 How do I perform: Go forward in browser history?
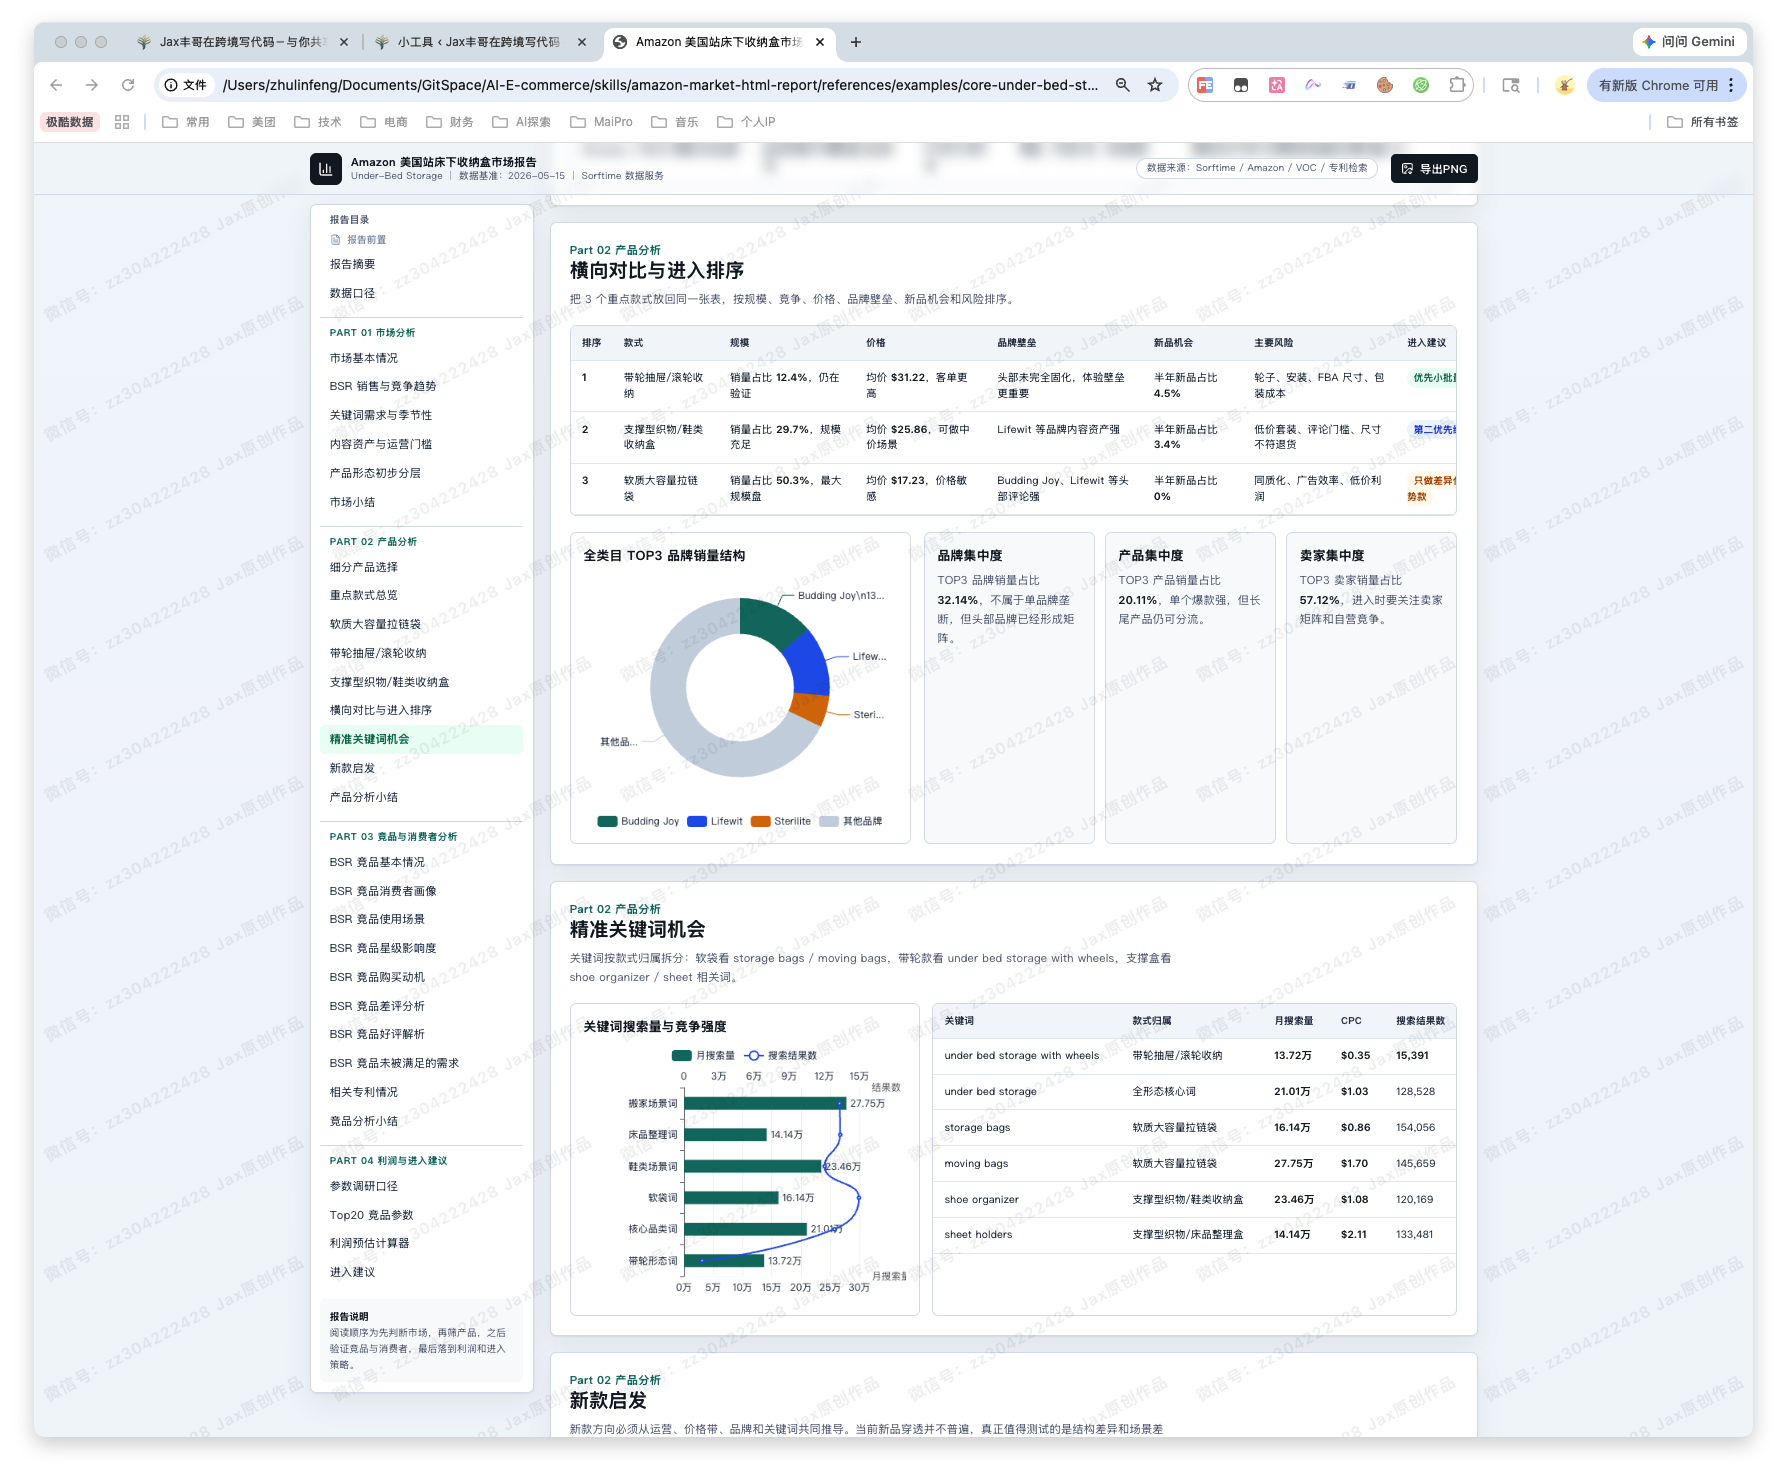[x=92, y=85]
